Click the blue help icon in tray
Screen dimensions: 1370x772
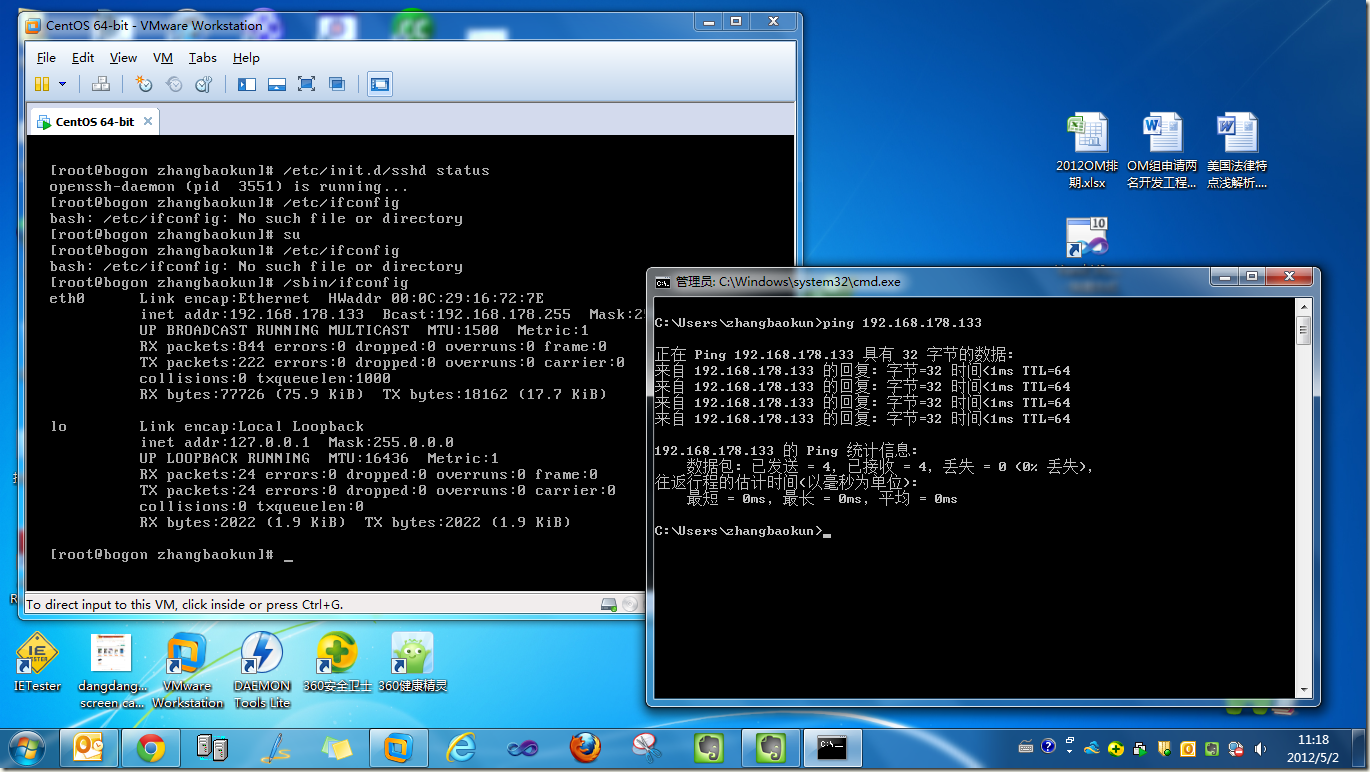[1047, 746]
